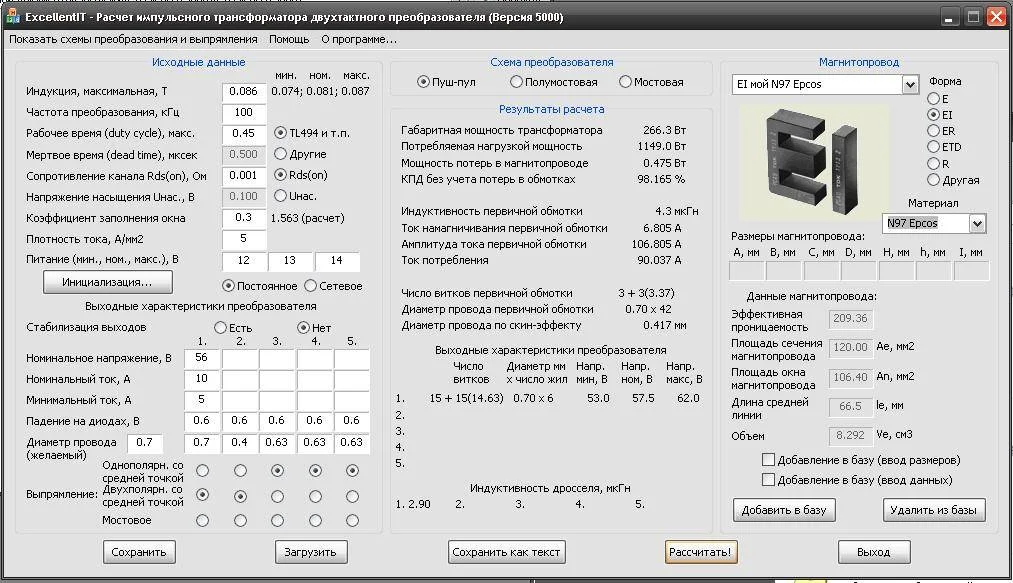The width and height of the screenshot is (1013, 583).
Task: Select core shape 'ER'
Action: pyautogui.click(x=933, y=131)
